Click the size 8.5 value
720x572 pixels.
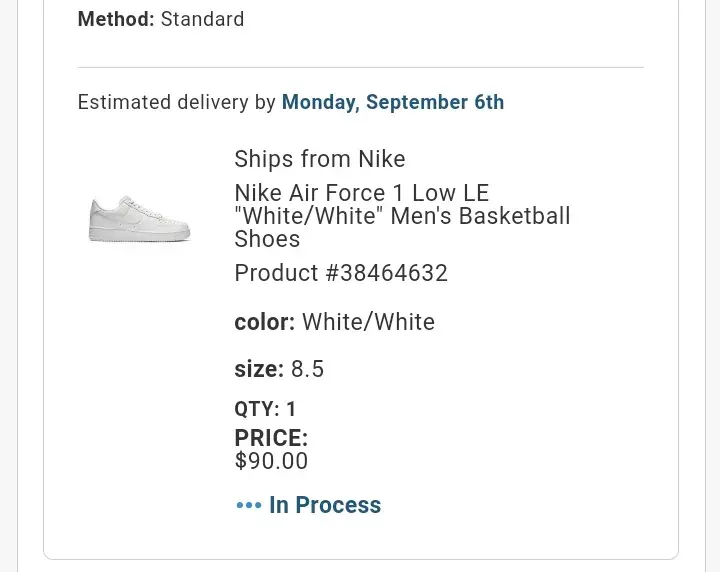[307, 369]
